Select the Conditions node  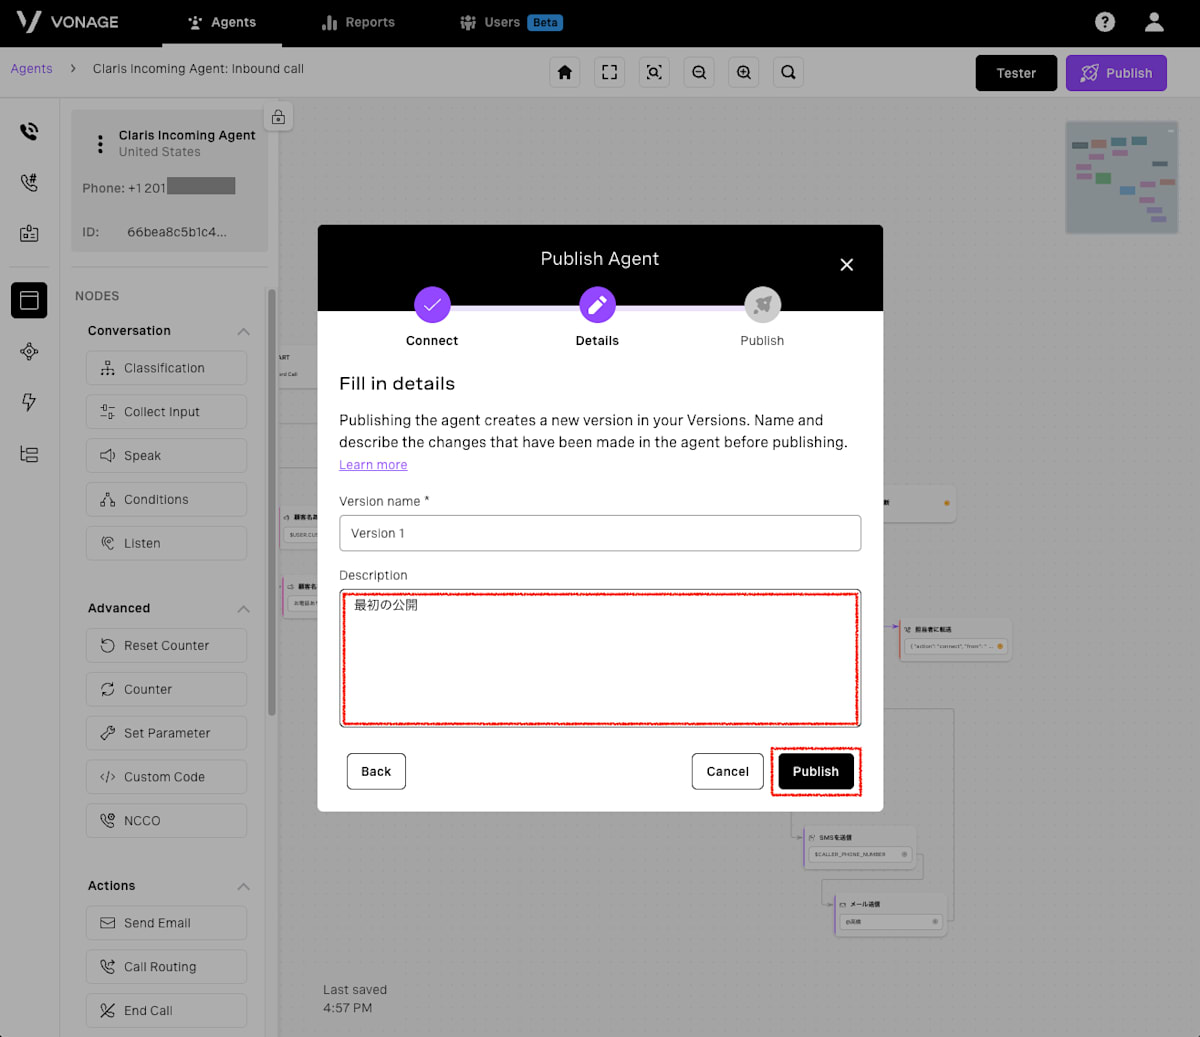(x=166, y=500)
